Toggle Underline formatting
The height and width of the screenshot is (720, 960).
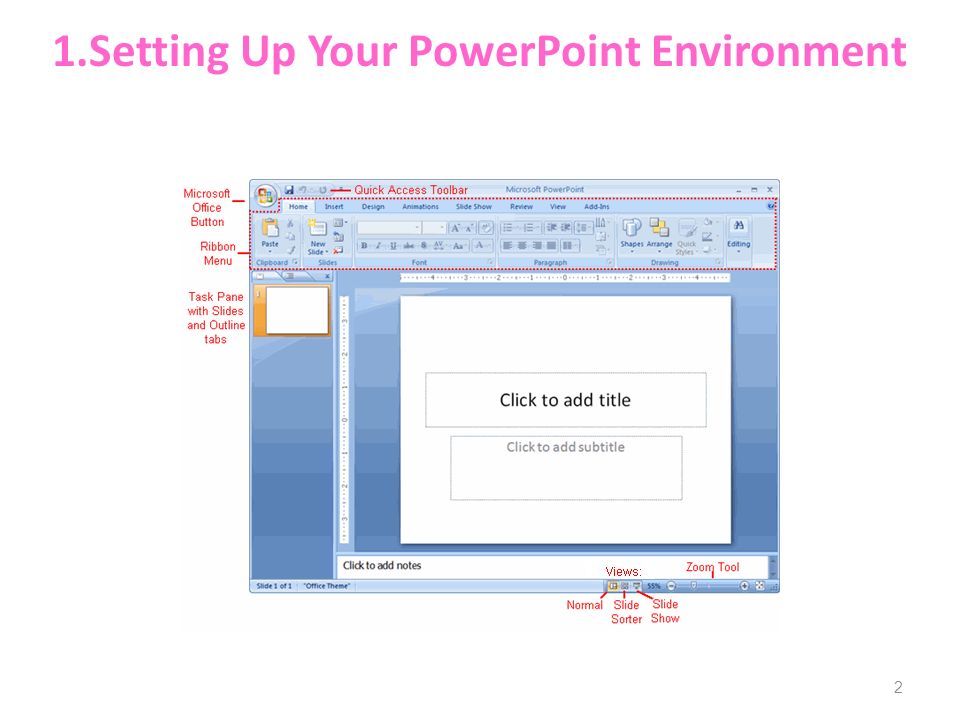point(393,246)
